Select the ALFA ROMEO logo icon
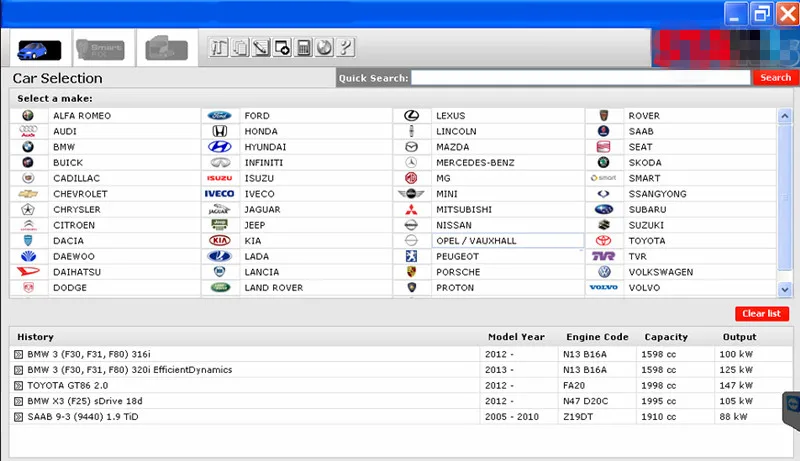This screenshot has height=461, width=800. [x=28, y=115]
